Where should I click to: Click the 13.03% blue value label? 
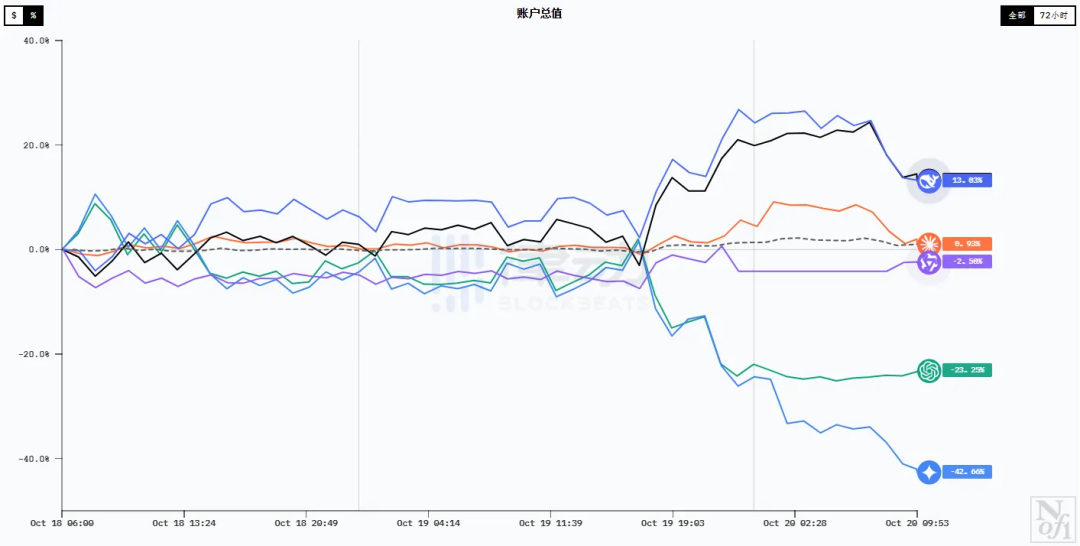(x=967, y=180)
